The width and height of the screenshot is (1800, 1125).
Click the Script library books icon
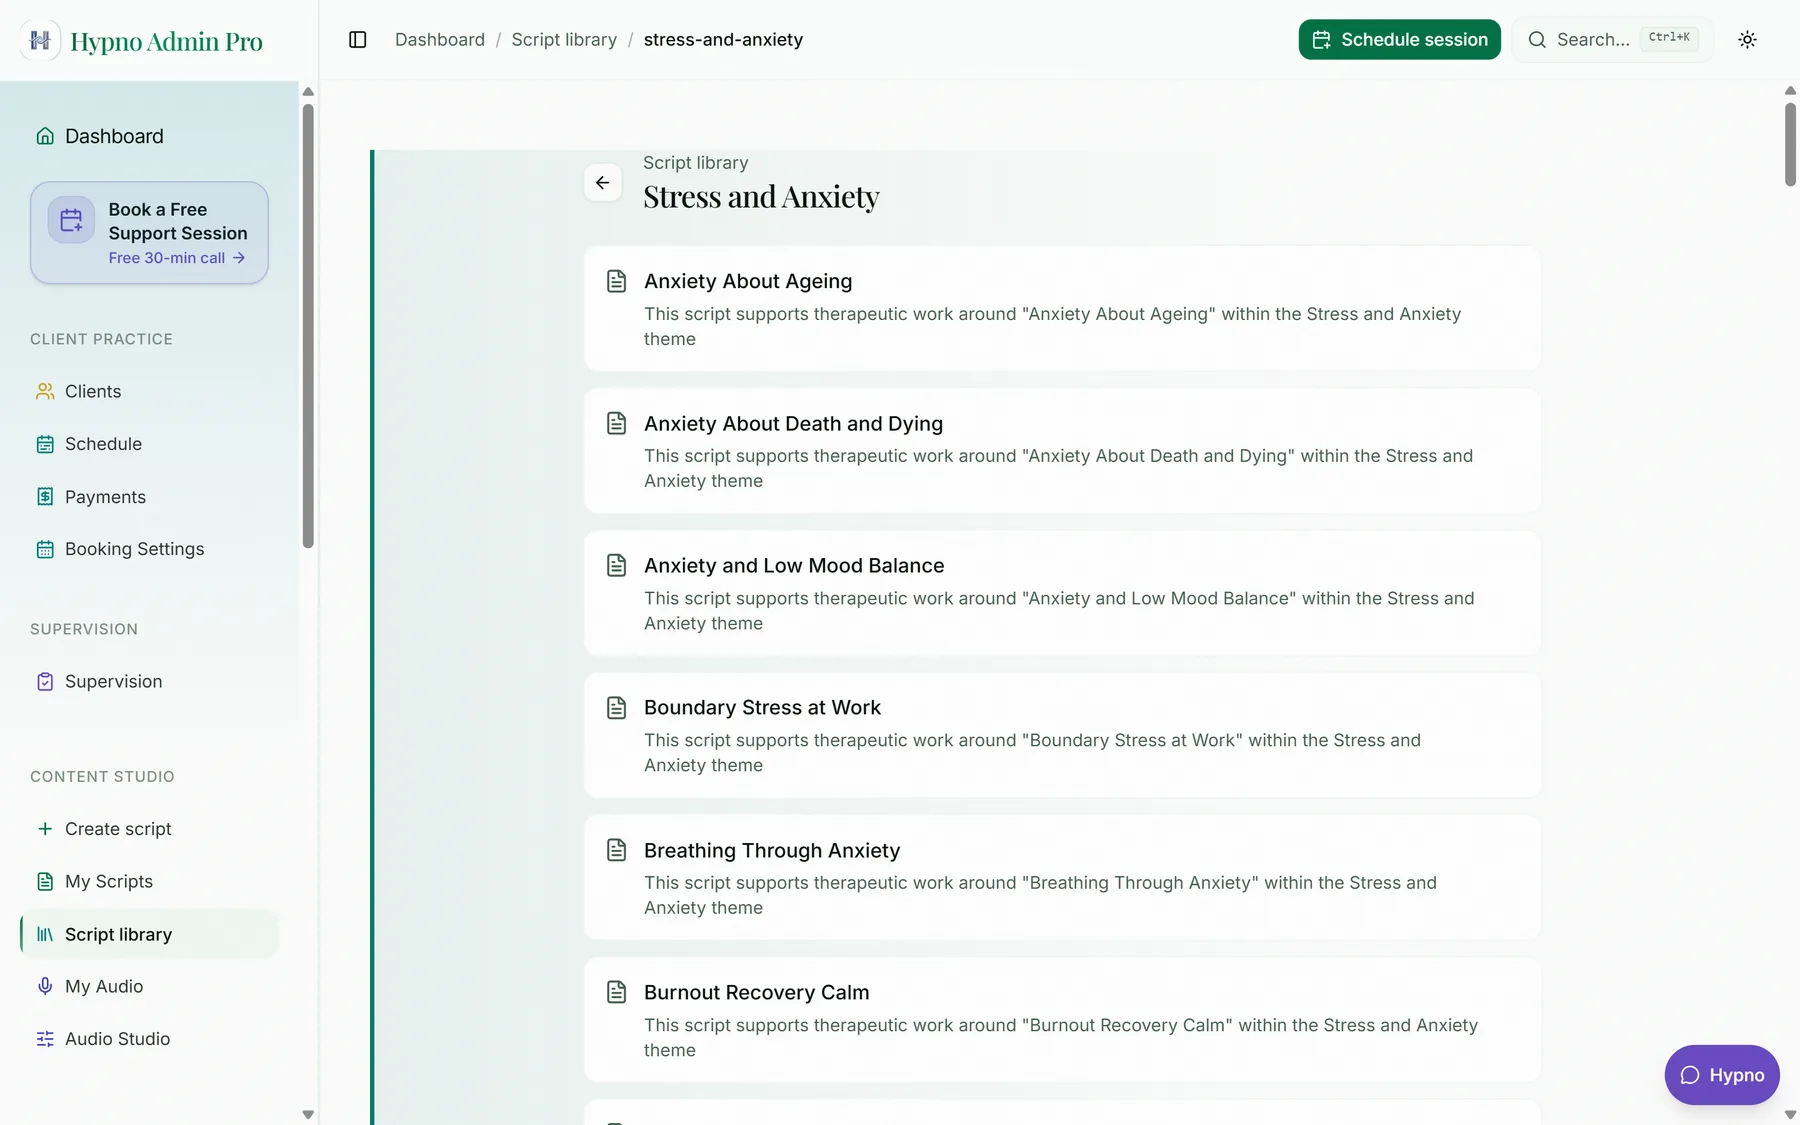pyautogui.click(x=45, y=935)
